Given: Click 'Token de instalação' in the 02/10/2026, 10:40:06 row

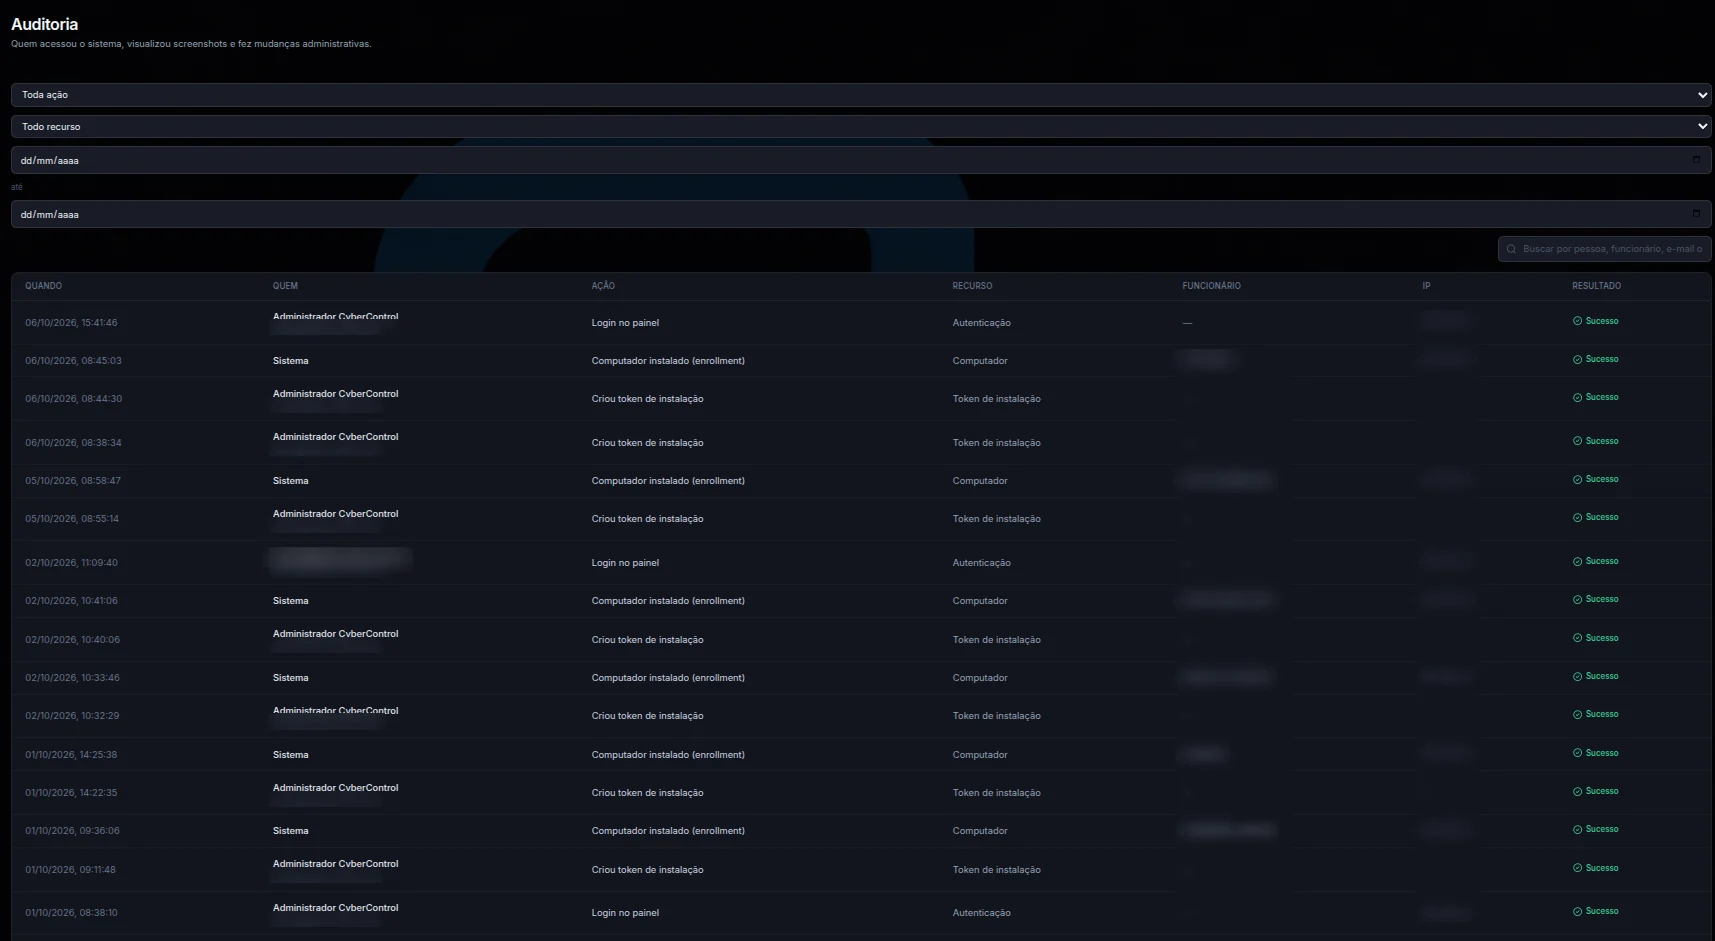Looking at the screenshot, I should 996,640.
